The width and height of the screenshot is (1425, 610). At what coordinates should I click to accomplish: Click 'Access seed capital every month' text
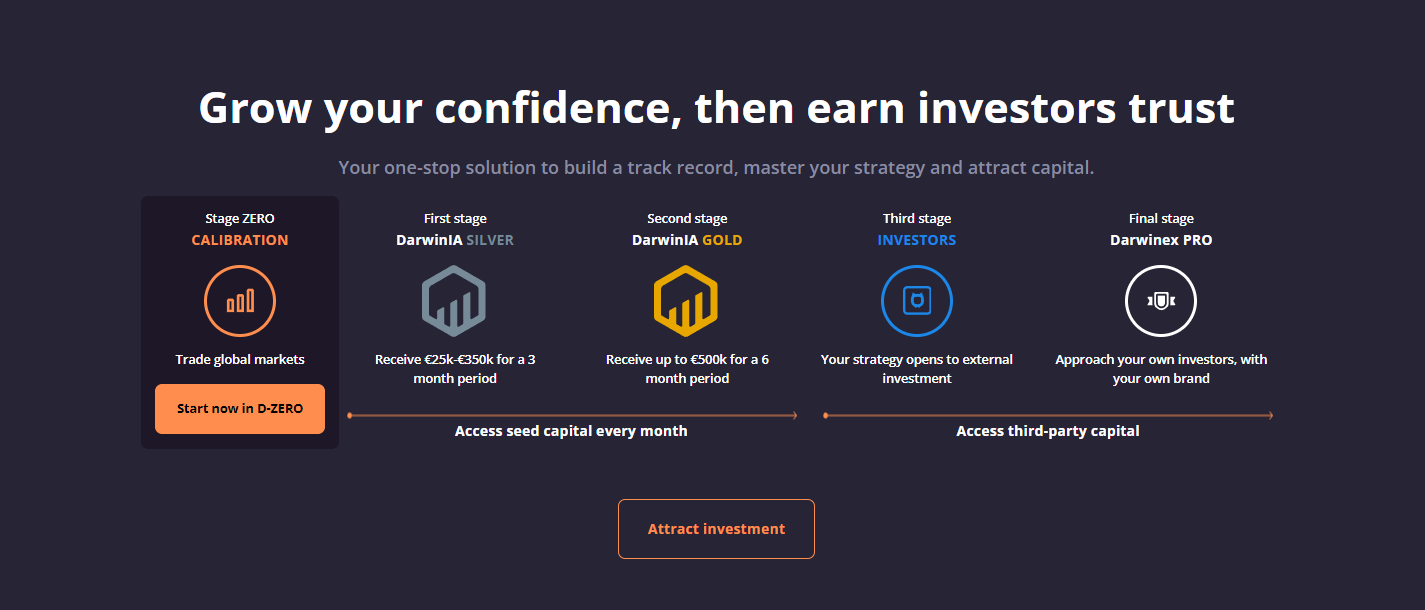(x=571, y=431)
